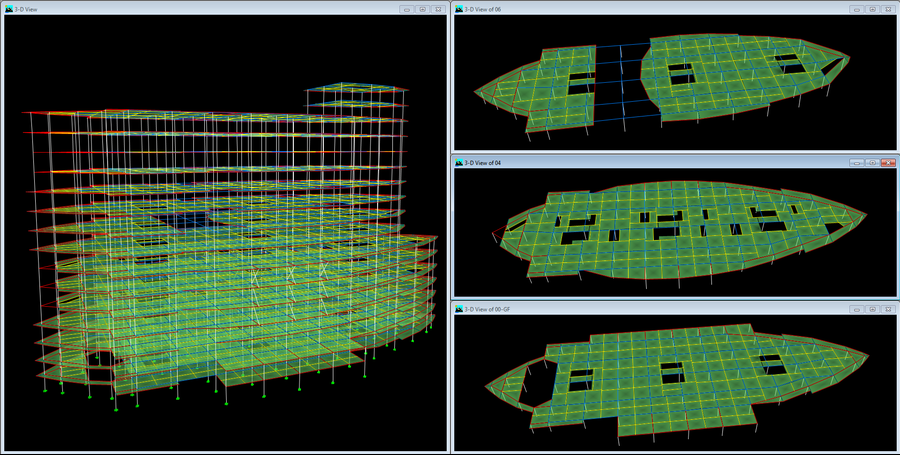Click the rooftop penthouse frame in 3-D View
The width and height of the screenshot is (900, 455).
tap(357, 100)
